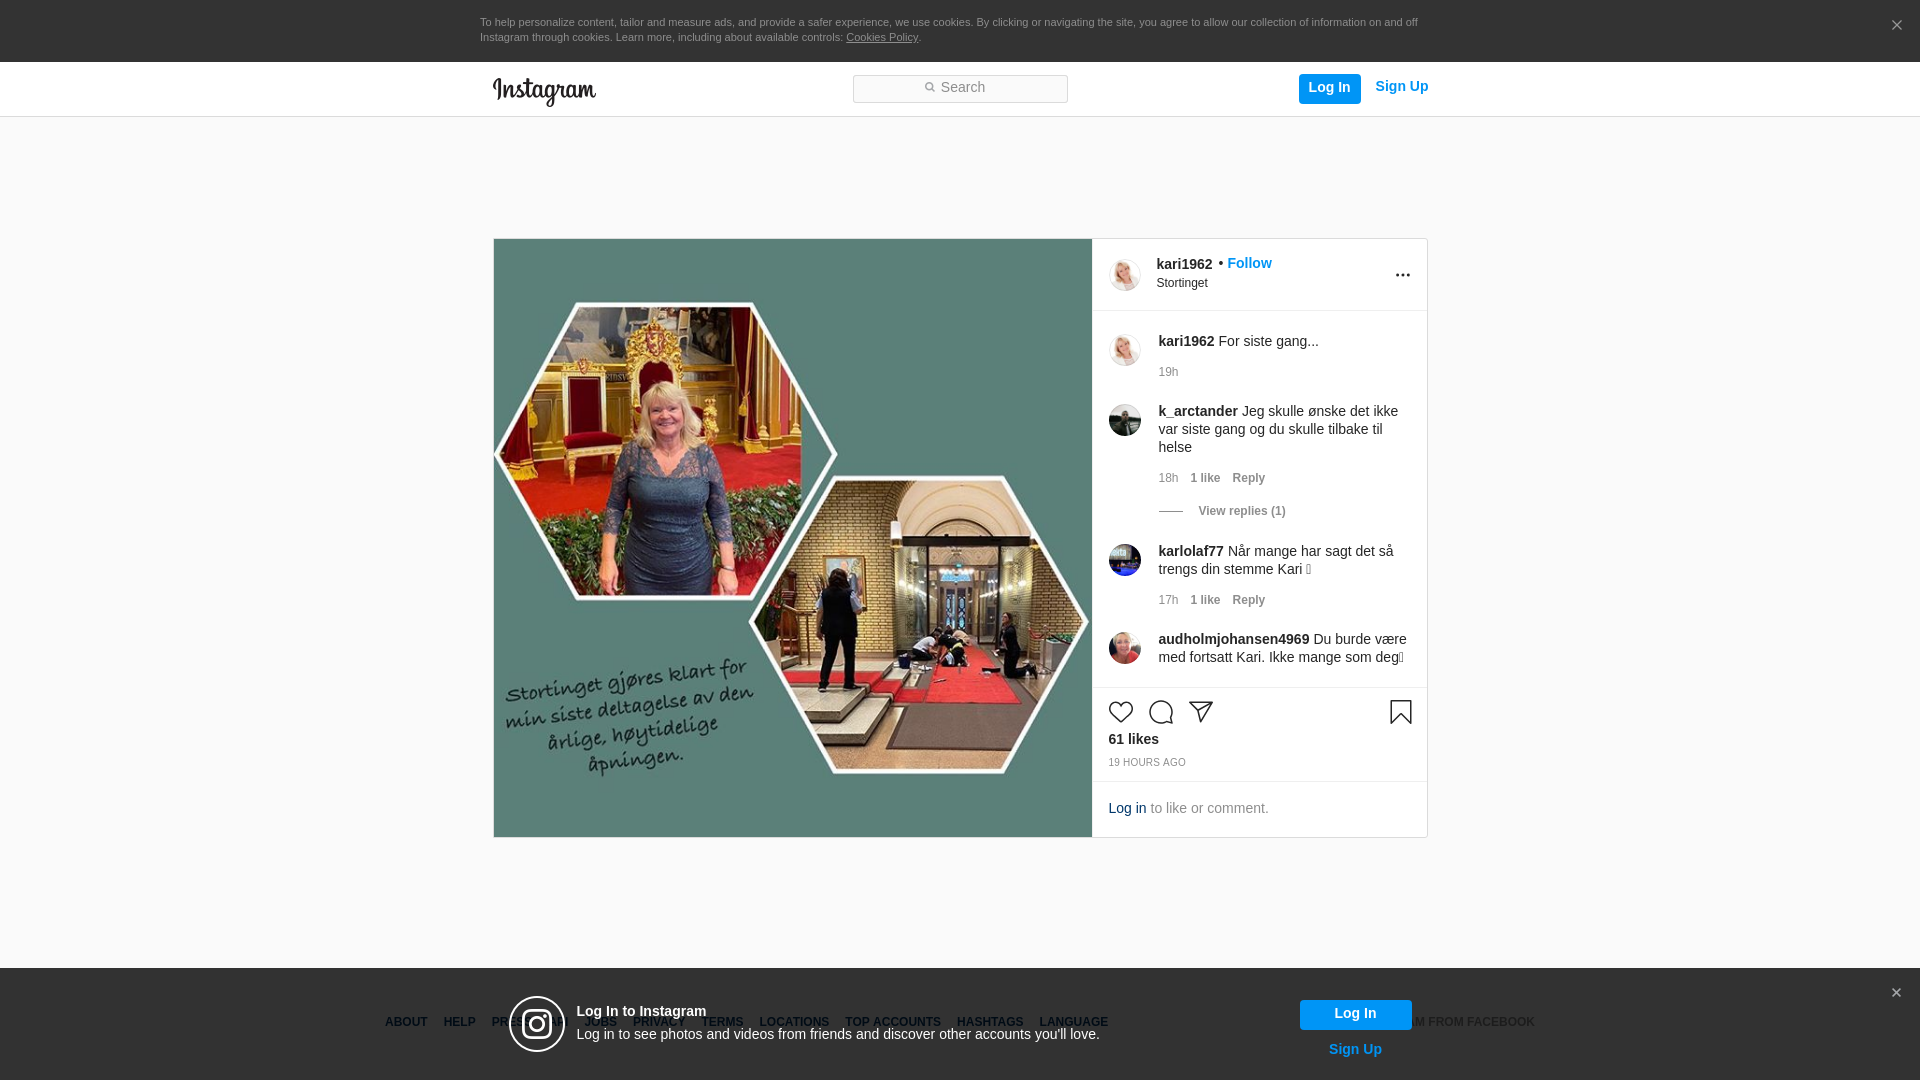Open LOCATIONS footer link
Viewport: 1920px width, 1080px height.
(794, 1022)
